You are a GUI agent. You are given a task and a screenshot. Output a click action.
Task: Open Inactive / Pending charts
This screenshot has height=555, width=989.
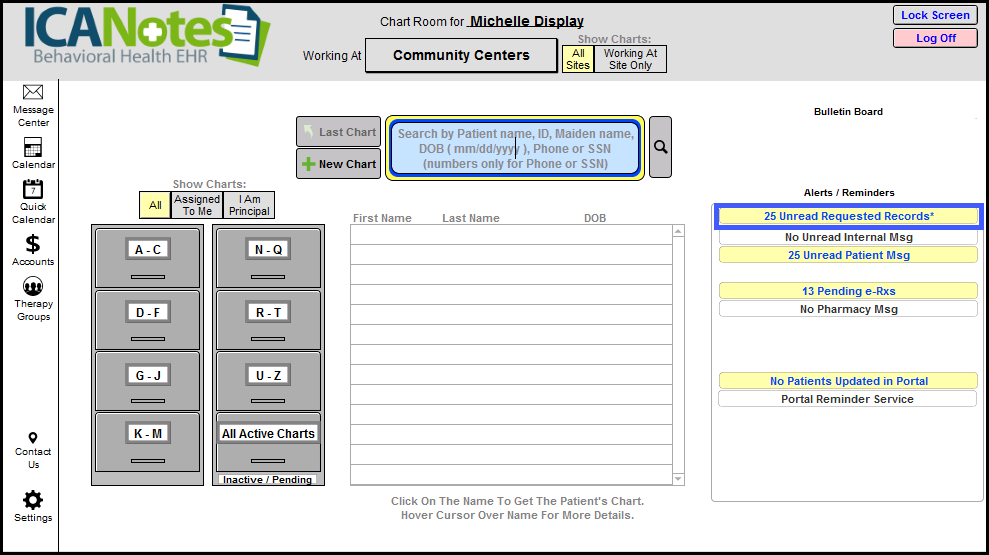(x=267, y=479)
